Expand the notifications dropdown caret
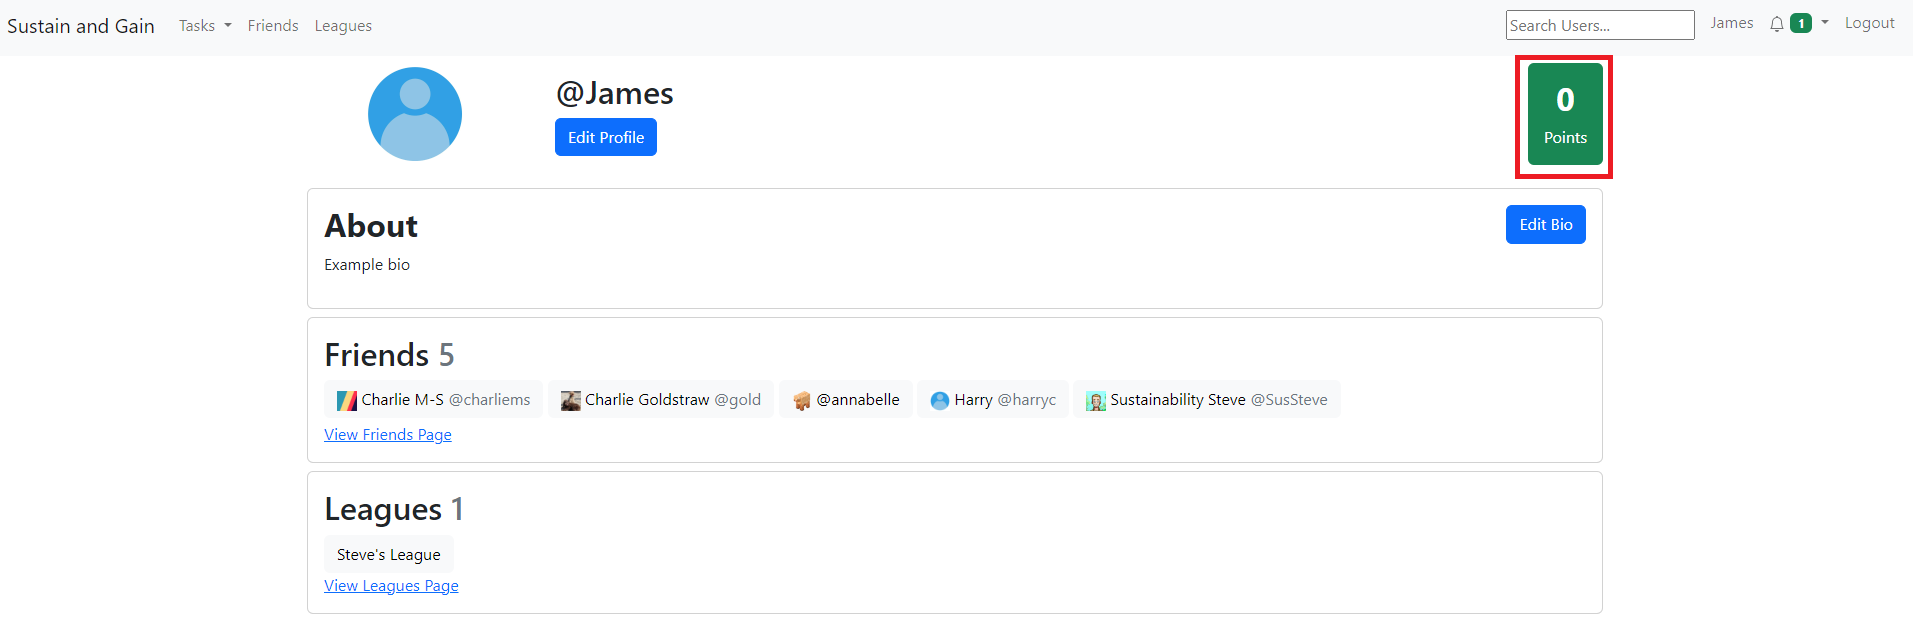The height and width of the screenshot is (643, 1925). (x=1824, y=23)
